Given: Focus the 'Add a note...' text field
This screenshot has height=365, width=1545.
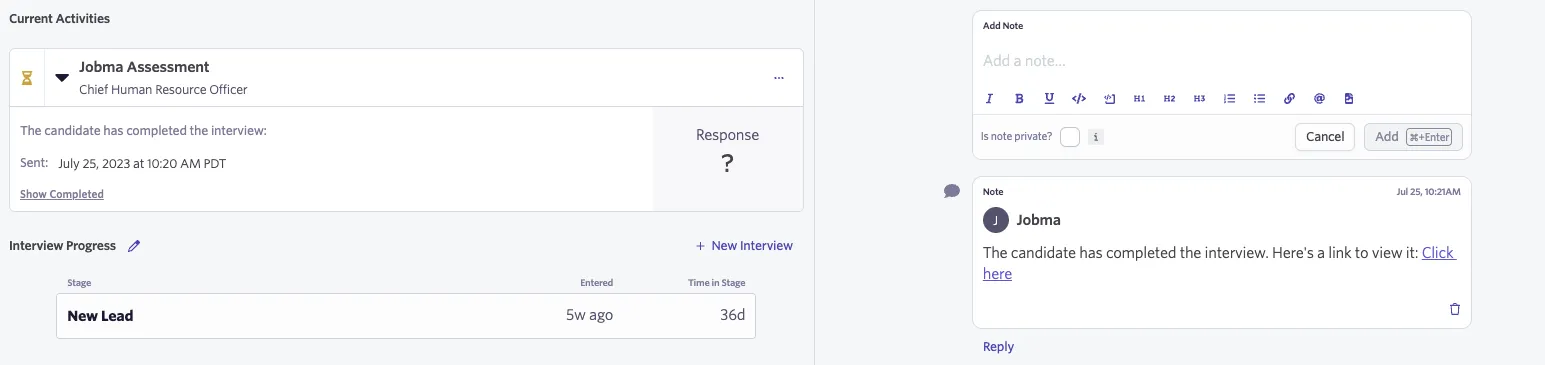Looking at the screenshot, I should 1221,61.
